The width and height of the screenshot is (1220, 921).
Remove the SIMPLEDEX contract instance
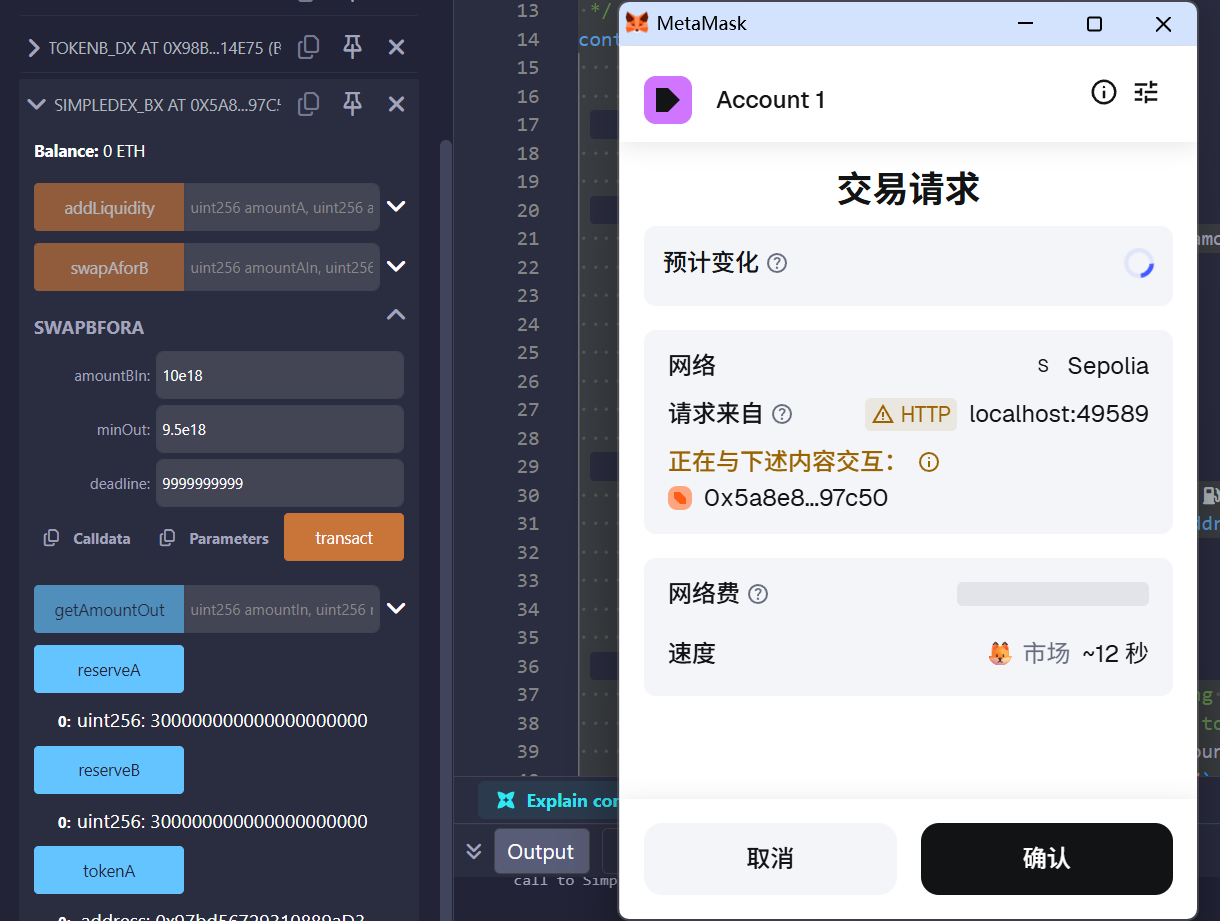pyautogui.click(x=396, y=104)
